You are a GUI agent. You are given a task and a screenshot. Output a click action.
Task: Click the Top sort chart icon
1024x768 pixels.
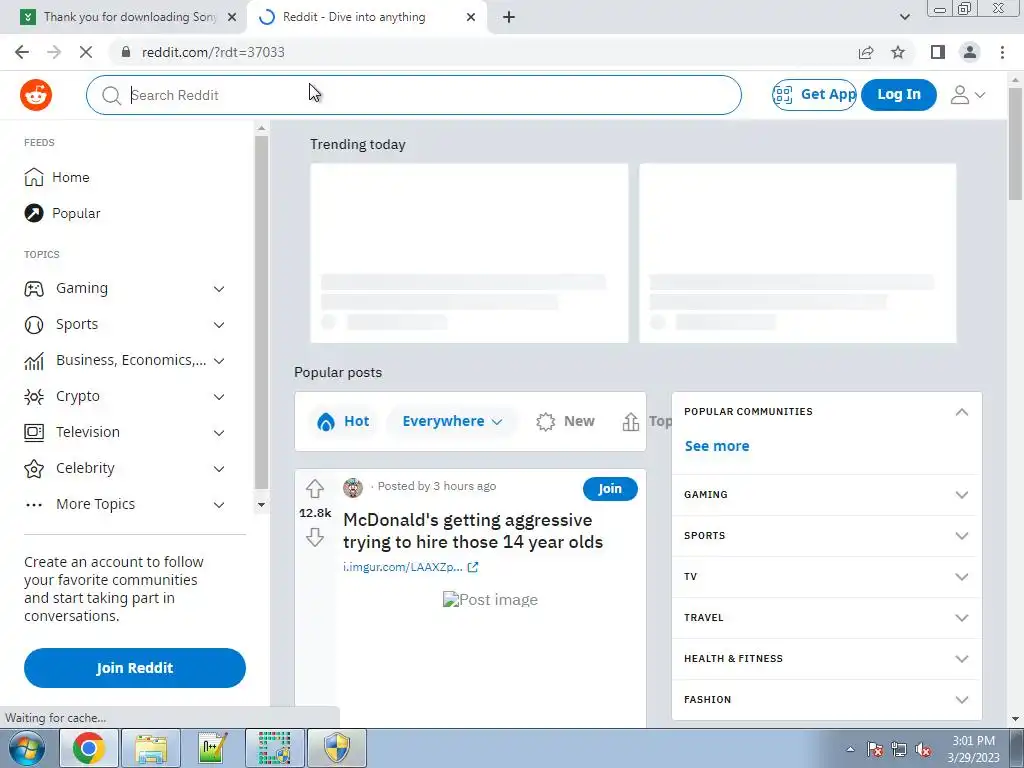[x=630, y=422]
